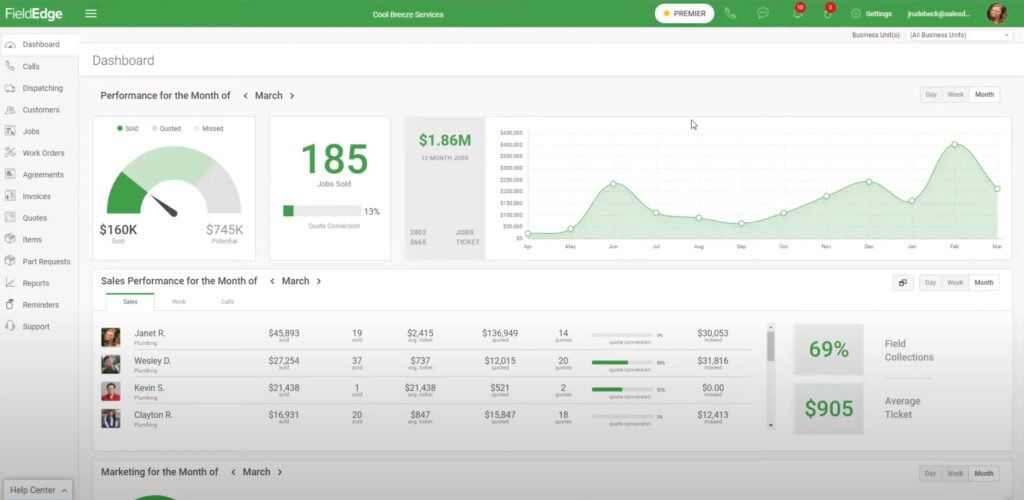
Task: Select Month view in Sales Performance
Action: (x=984, y=283)
